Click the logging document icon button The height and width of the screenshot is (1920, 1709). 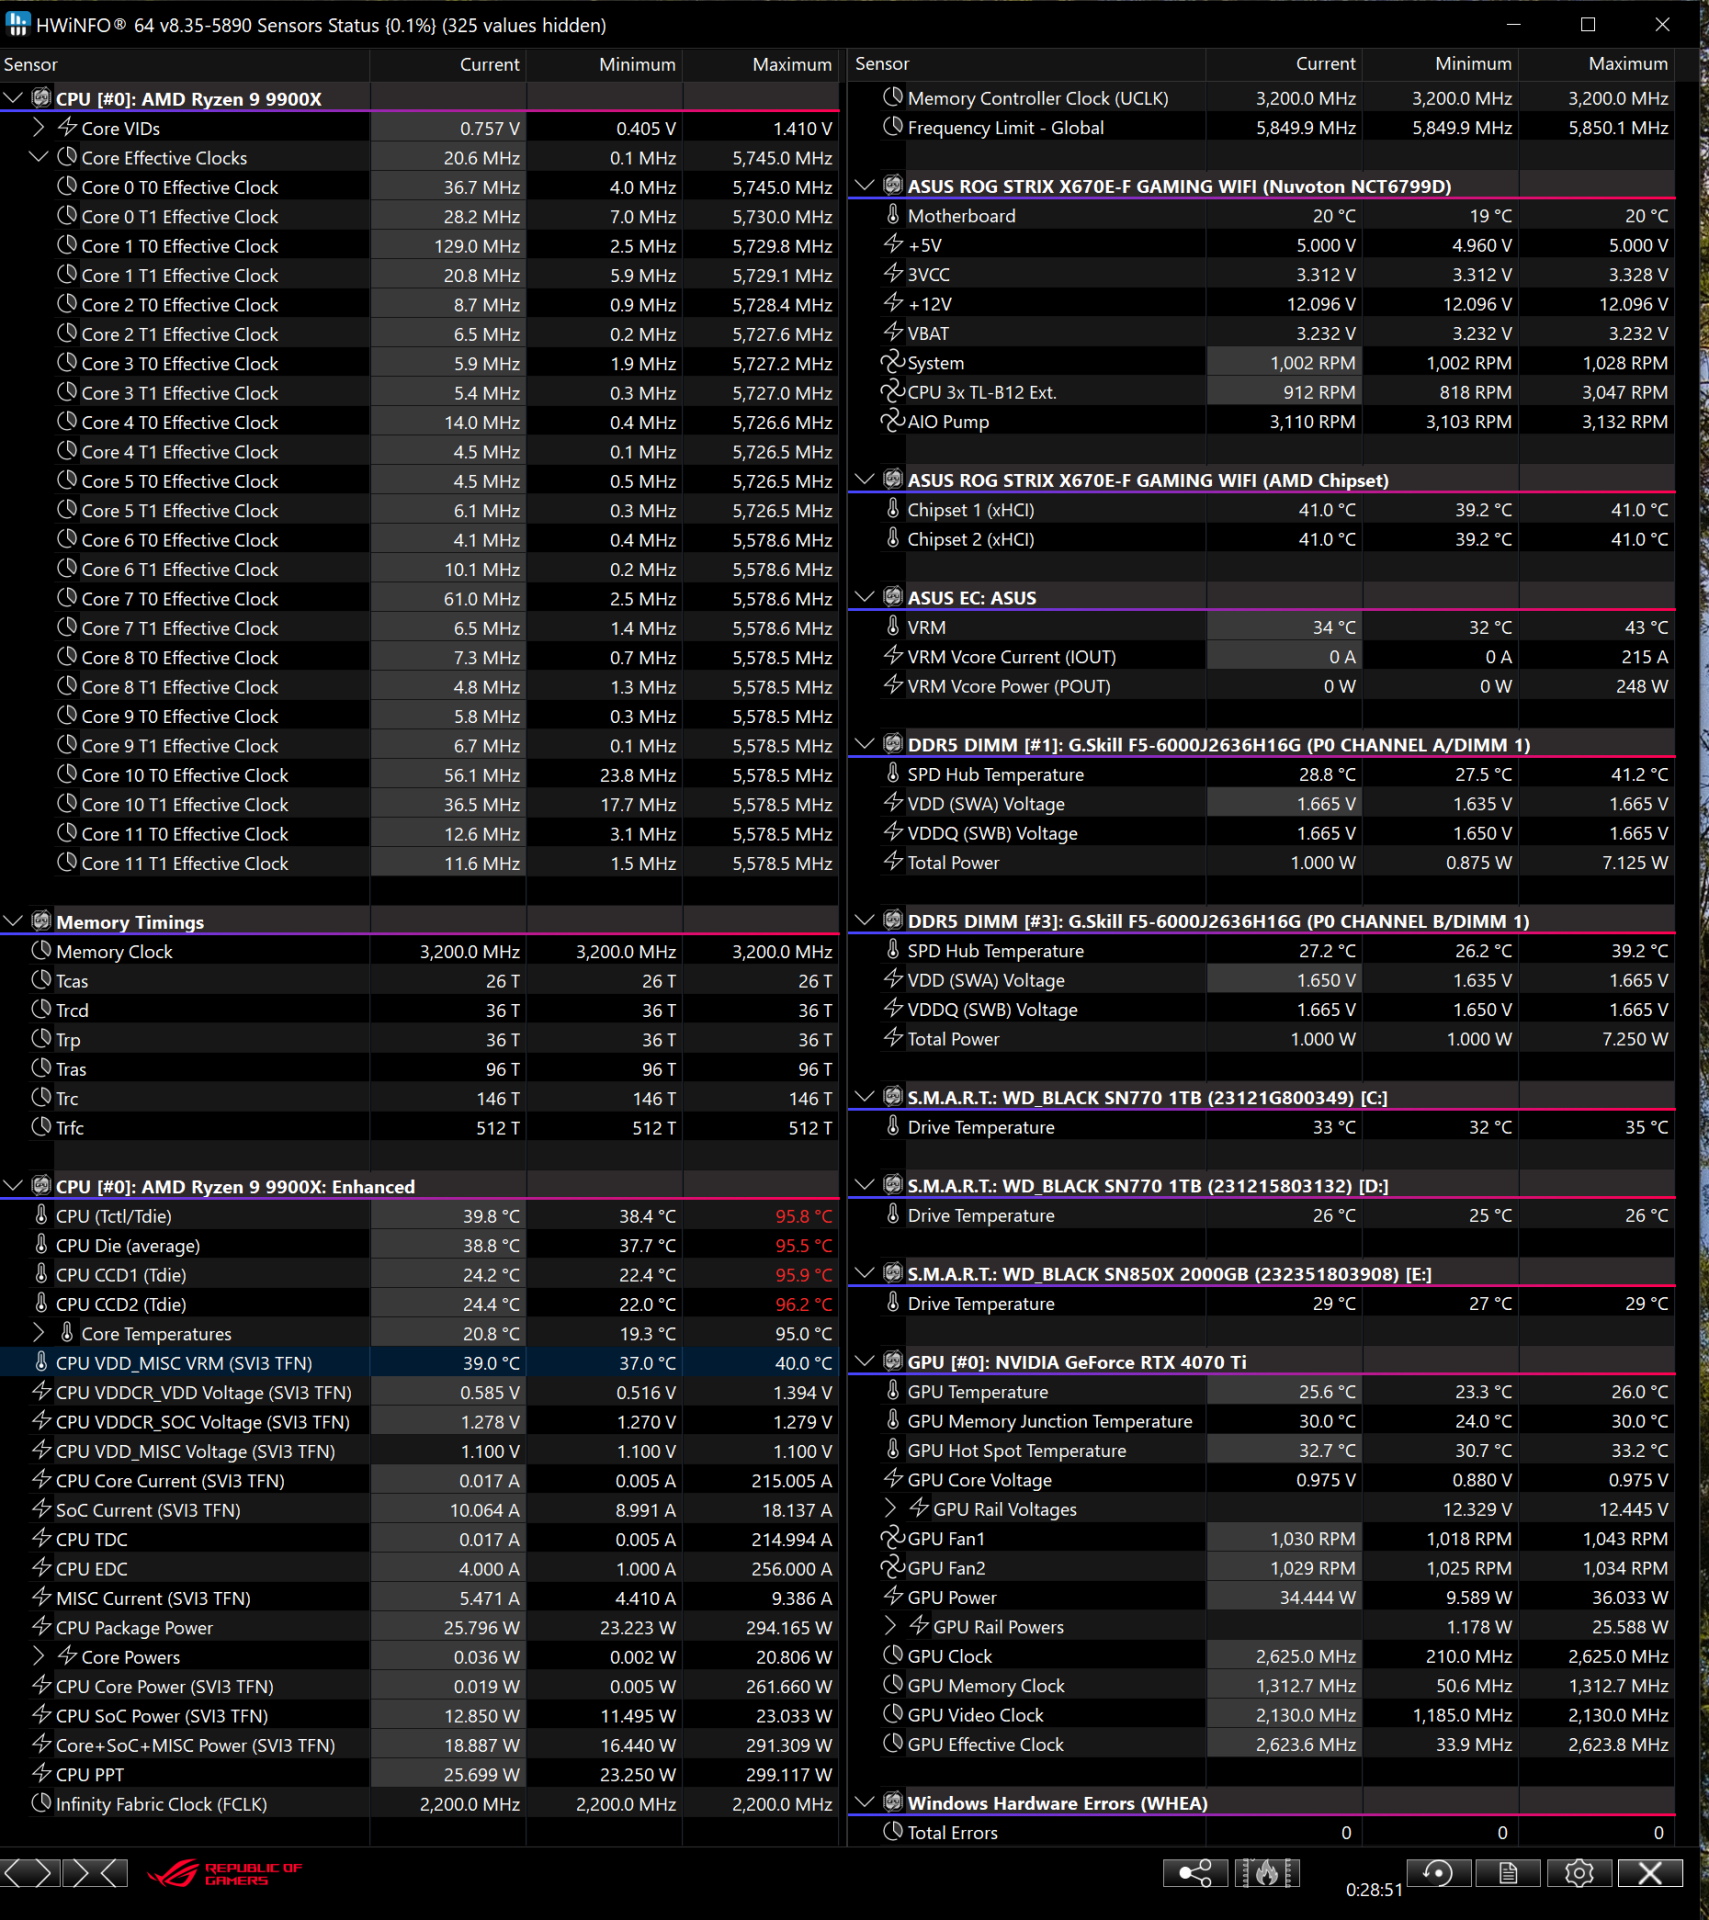[x=1508, y=1873]
